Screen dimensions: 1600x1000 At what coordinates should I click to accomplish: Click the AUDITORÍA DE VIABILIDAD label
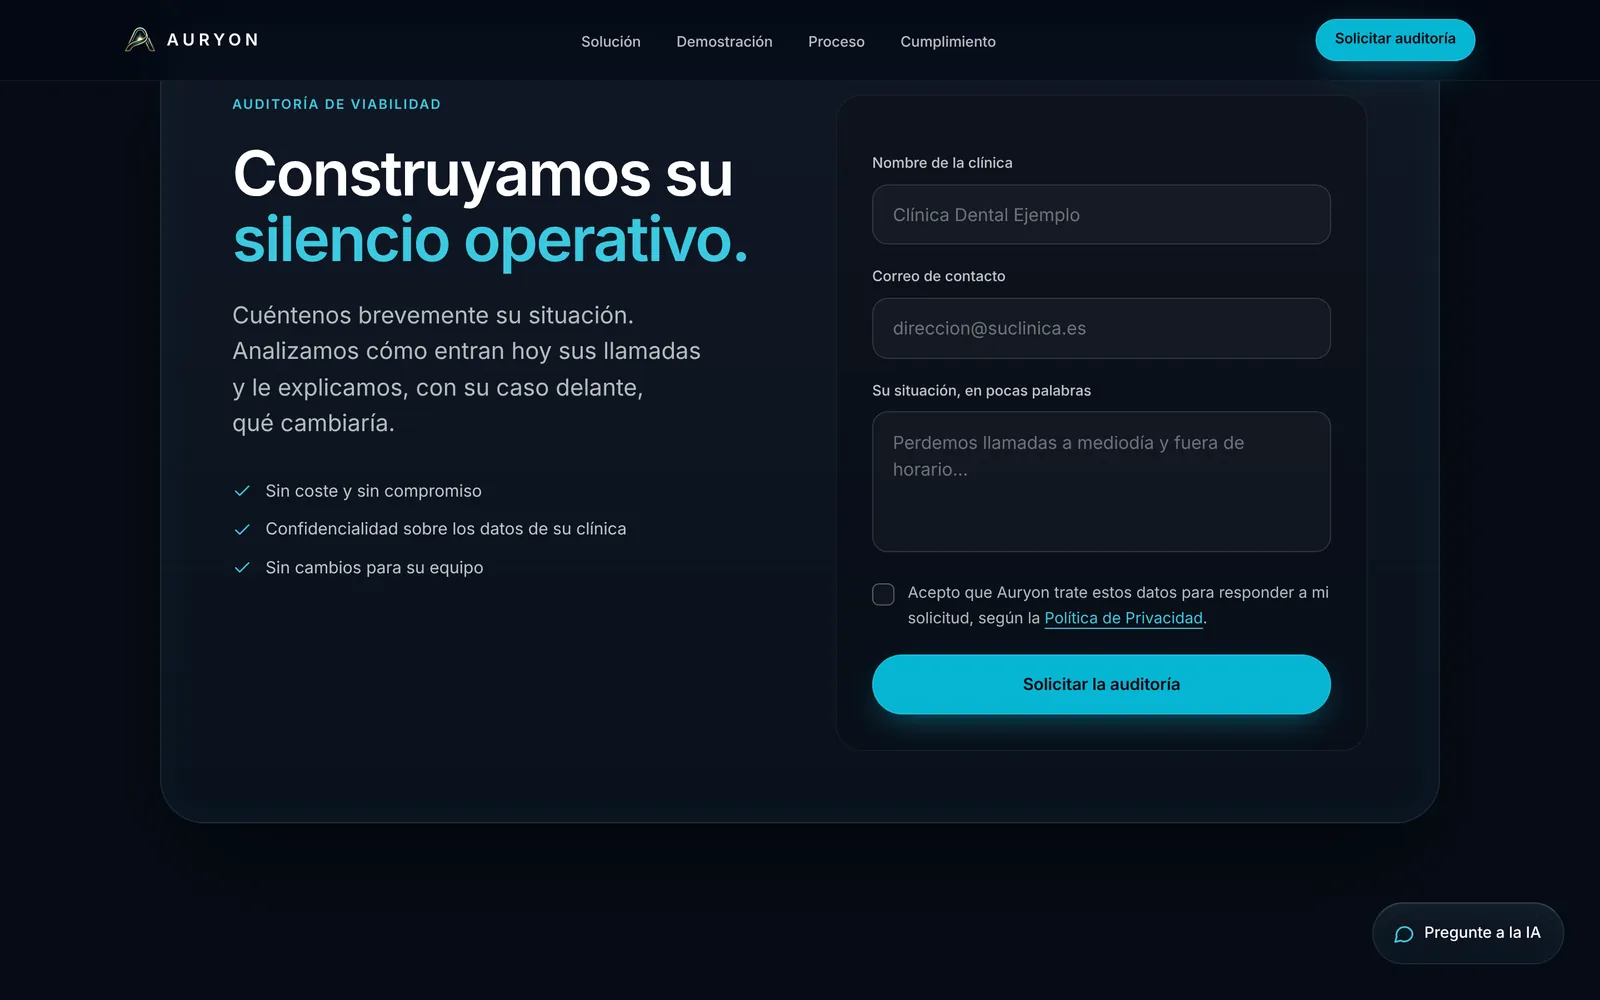336,104
